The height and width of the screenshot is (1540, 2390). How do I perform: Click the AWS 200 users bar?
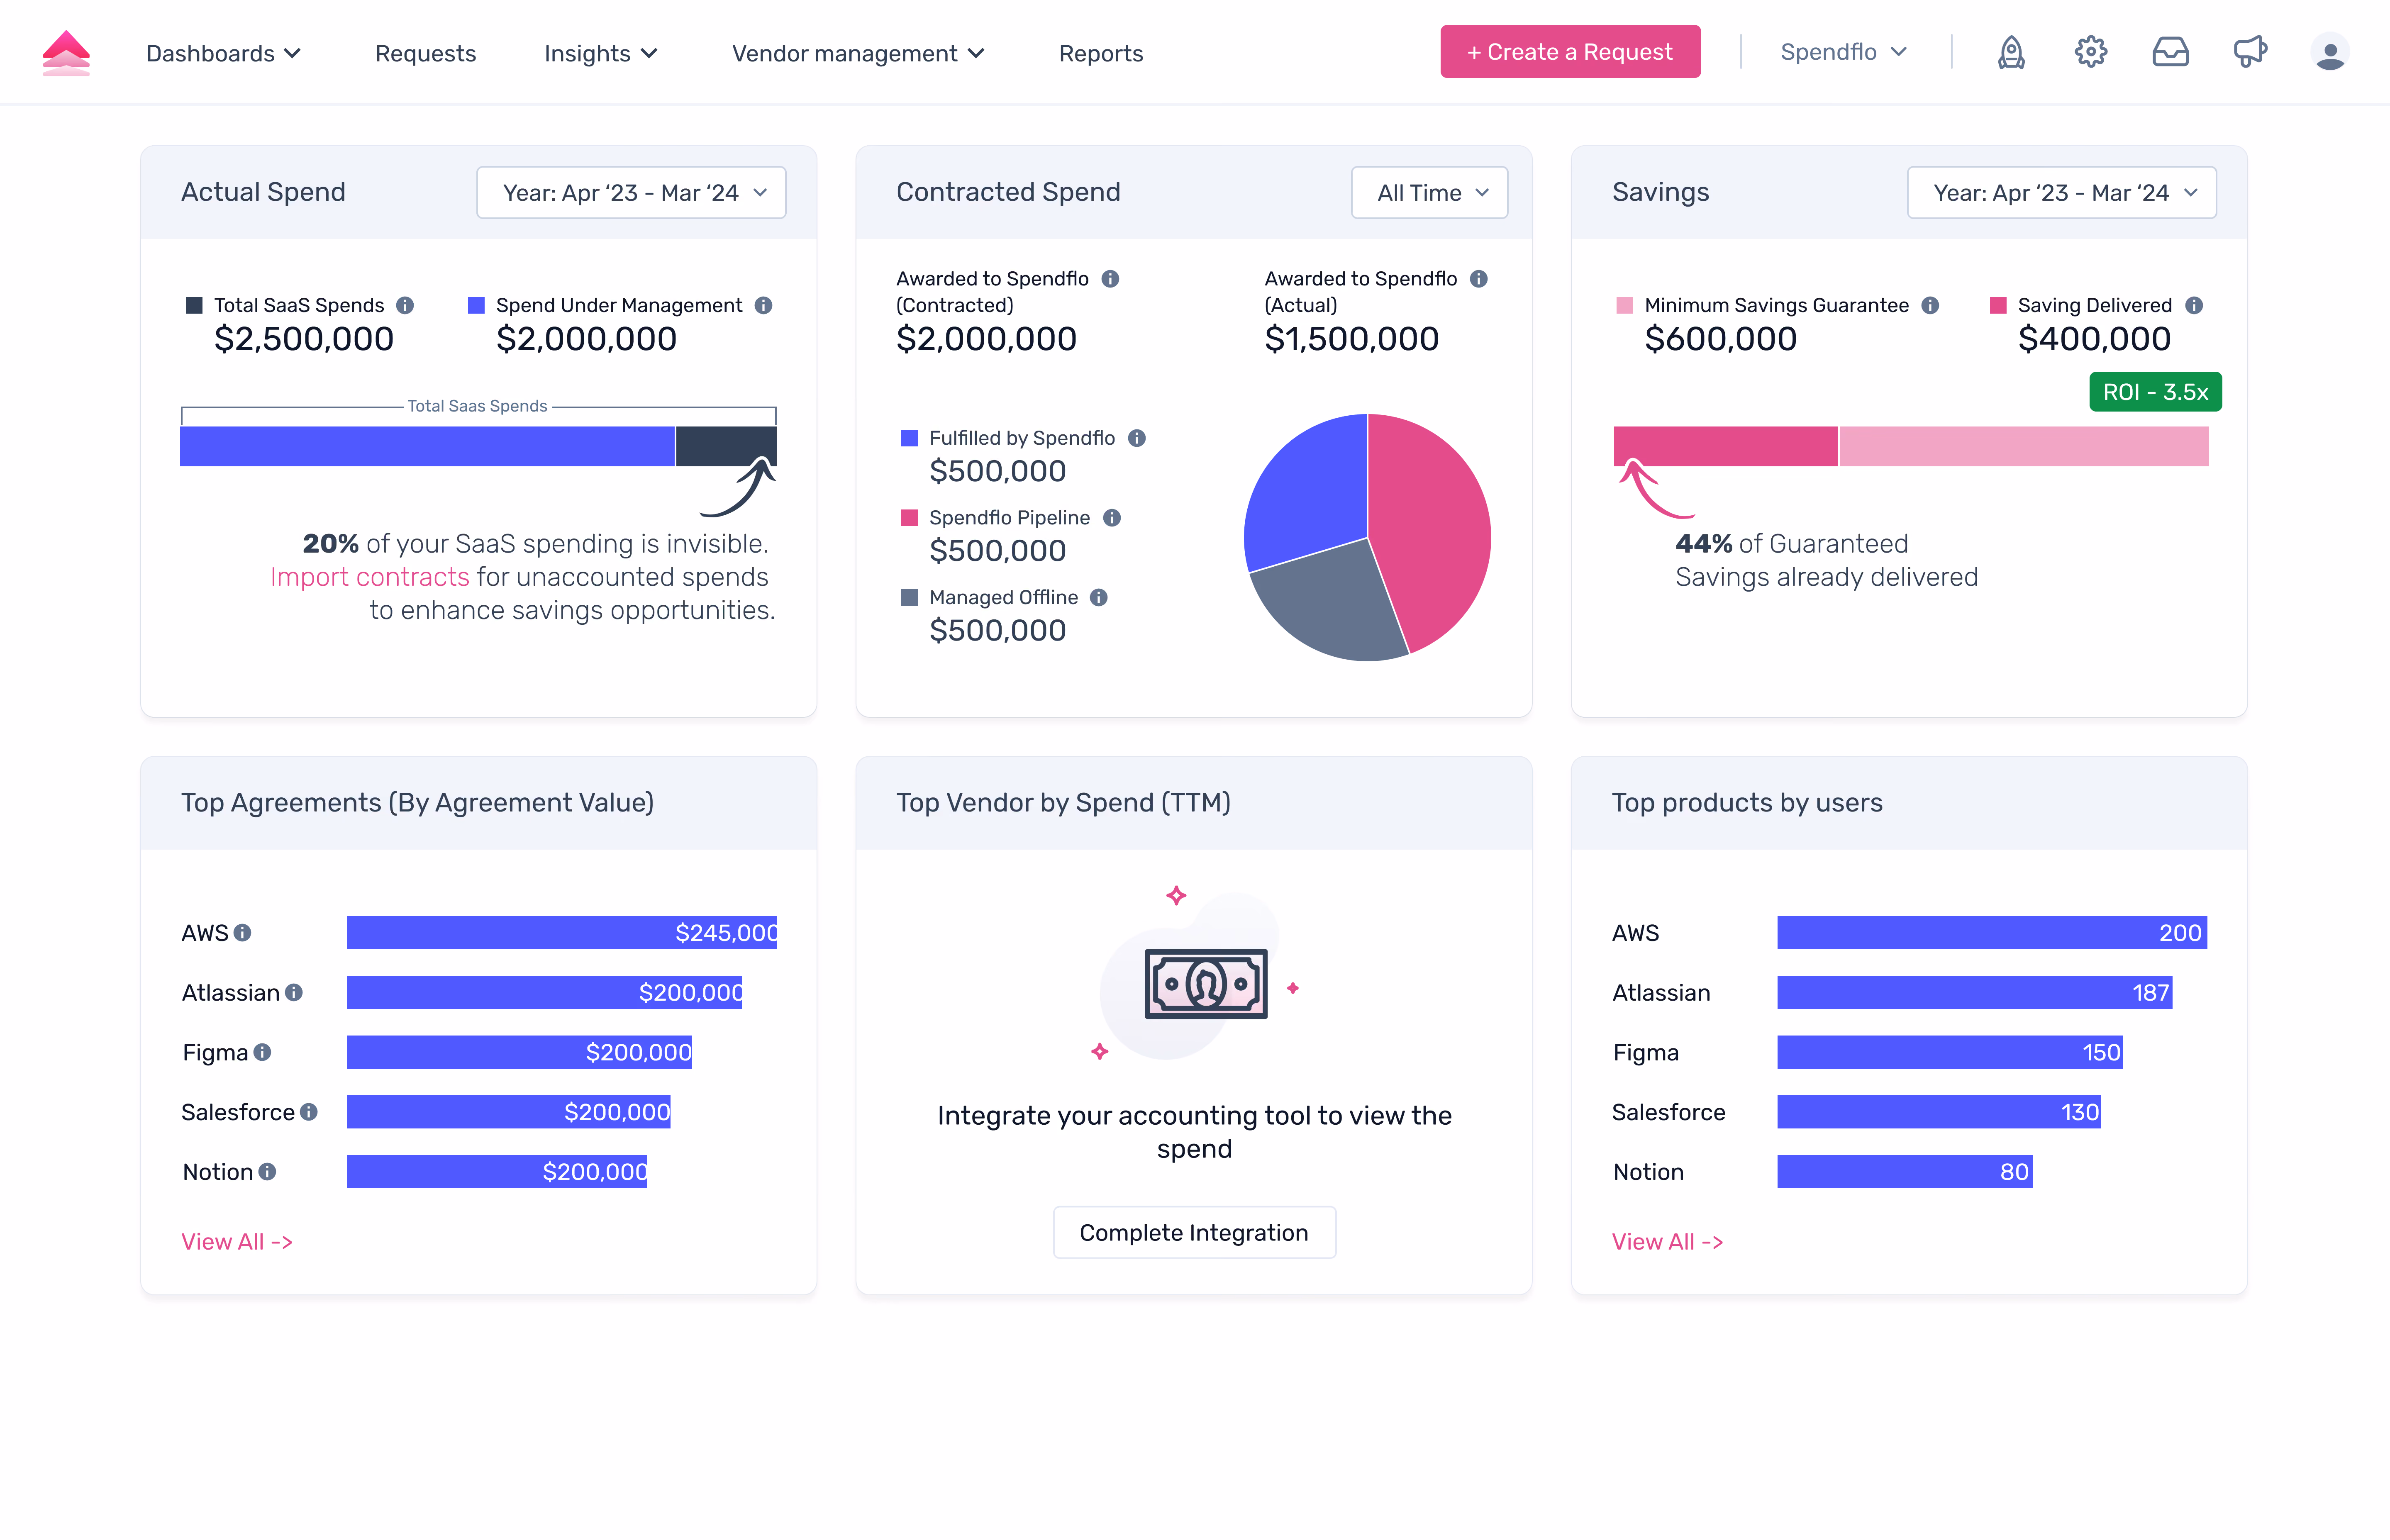1992,933
